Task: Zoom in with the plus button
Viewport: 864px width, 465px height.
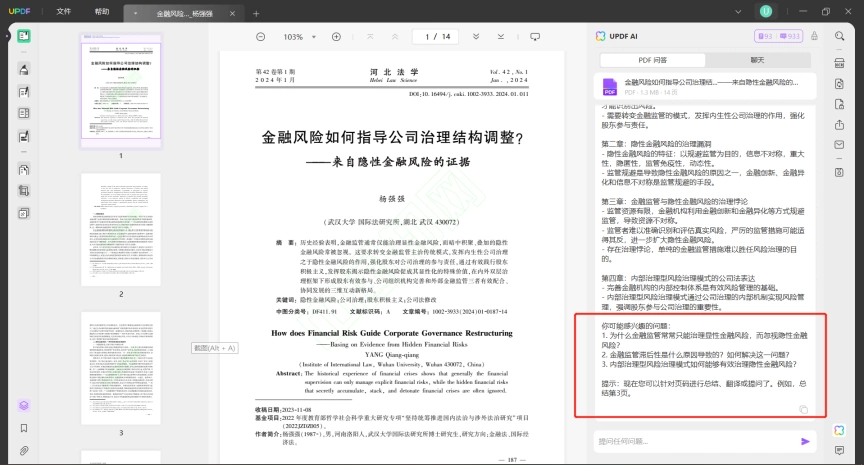Action: pyautogui.click(x=336, y=36)
